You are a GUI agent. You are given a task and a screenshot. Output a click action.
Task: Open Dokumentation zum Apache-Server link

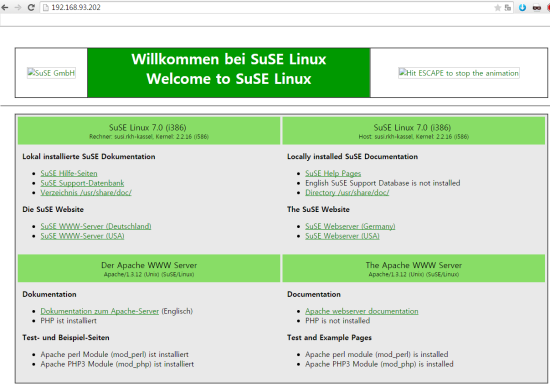pyautogui.click(x=100, y=311)
